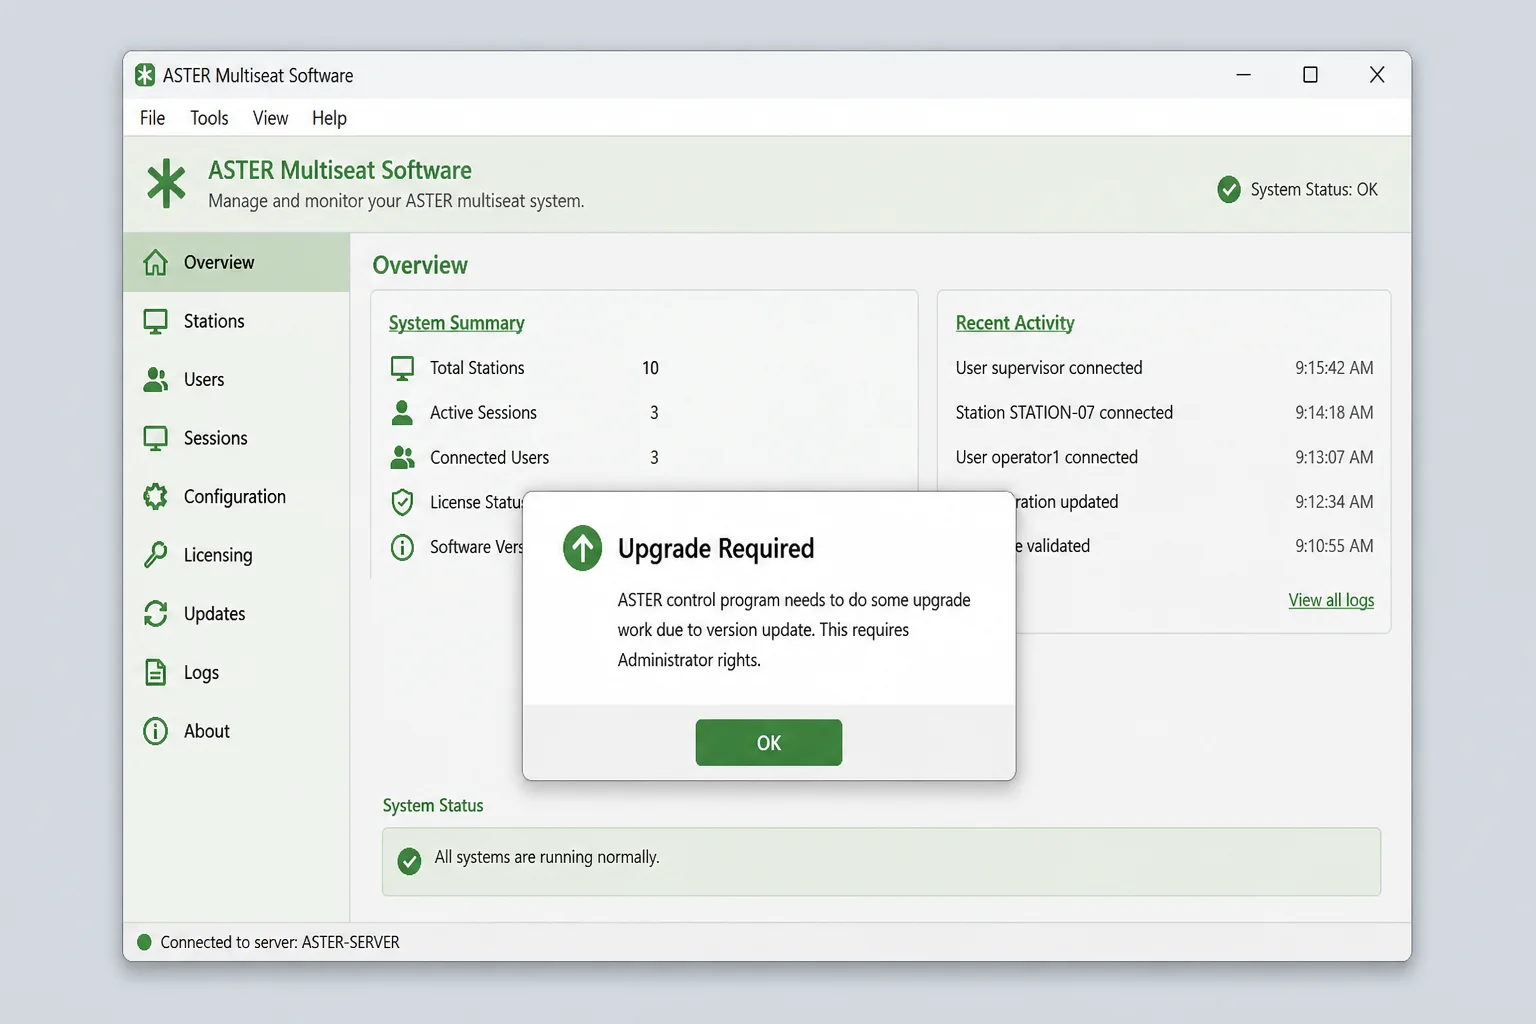Image resolution: width=1536 pixels, height=1024 pixels.
Task: Click the Upgrade Required up-arrow icon
Action: (582, 548)
